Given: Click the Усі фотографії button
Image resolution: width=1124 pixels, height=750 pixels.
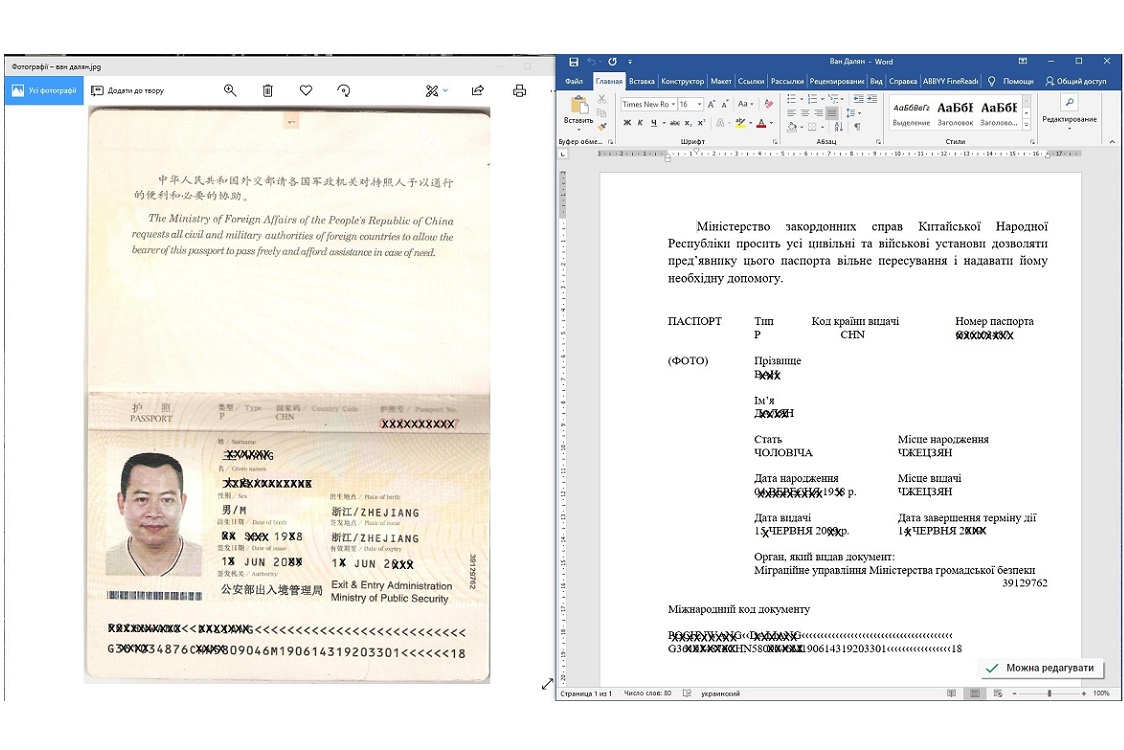Looking at the screenshot, I should tap(44, 91).
